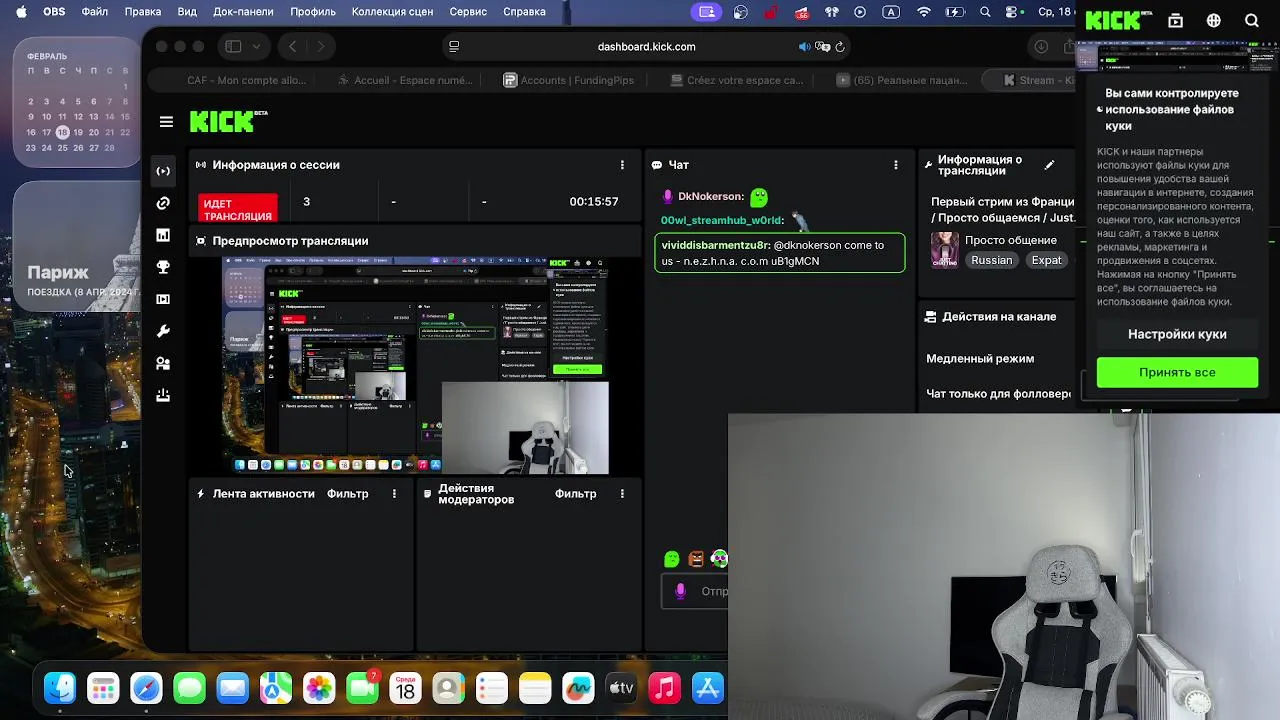Click the Wi-Fi icon in the menu bar

pyautogui.click(x=924, y=12)
